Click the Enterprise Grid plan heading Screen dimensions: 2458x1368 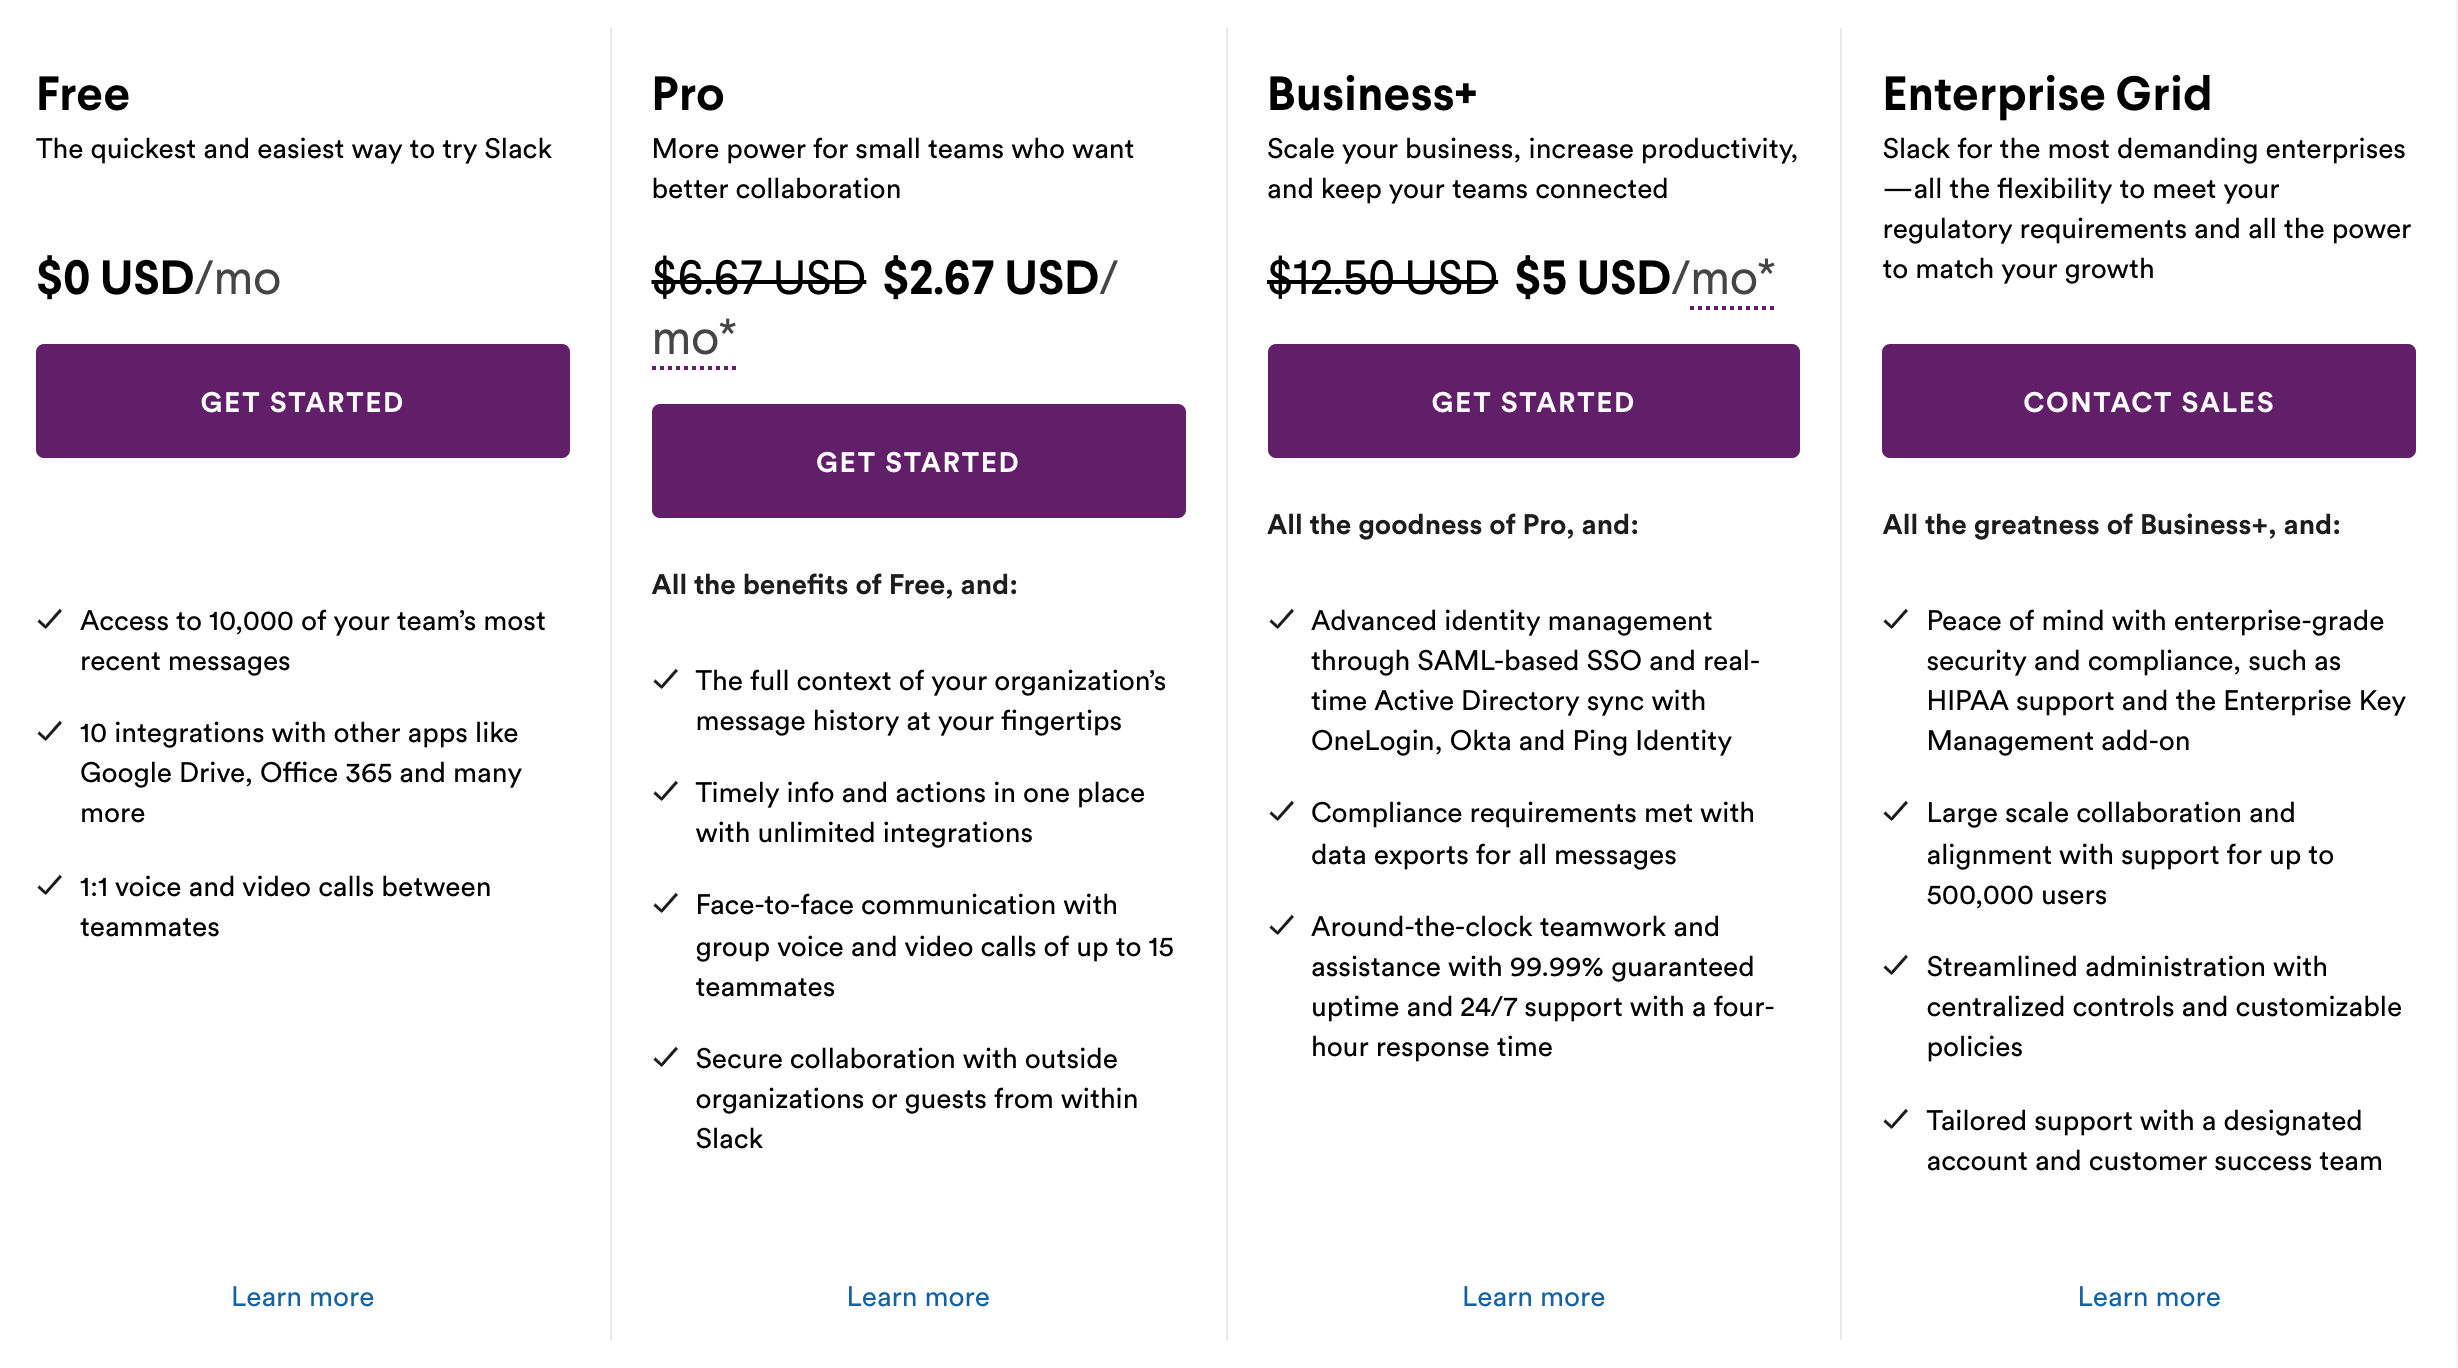pos(2046,94)
